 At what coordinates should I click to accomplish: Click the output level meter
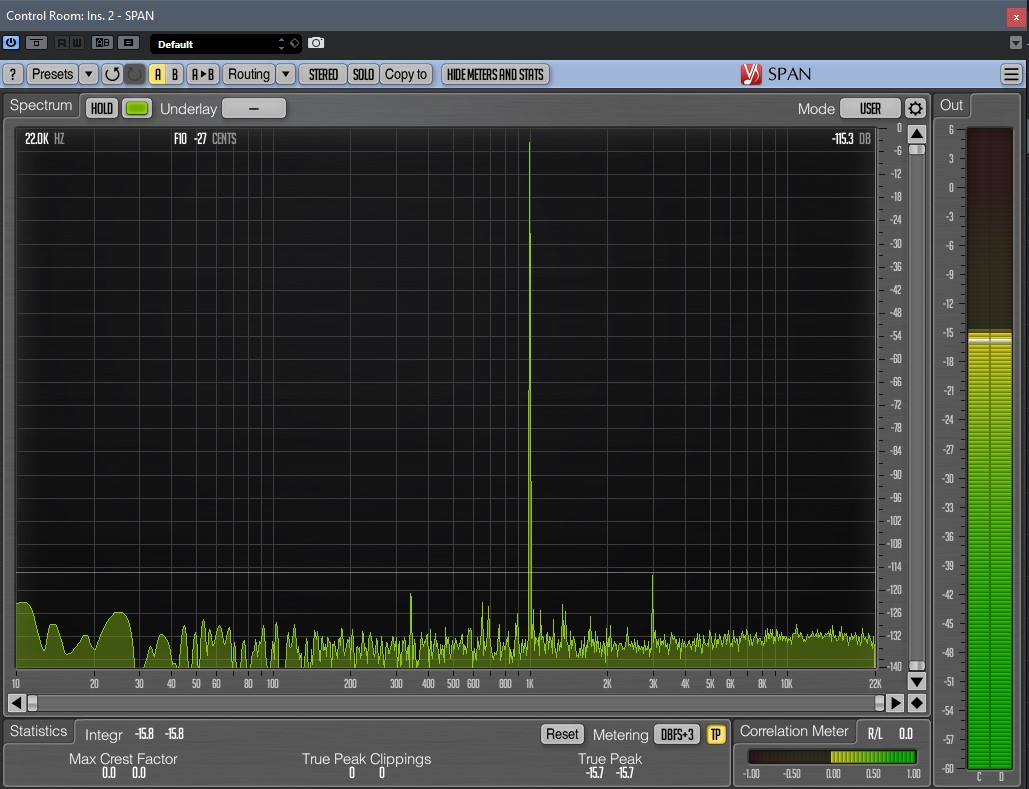click(990, 448)
